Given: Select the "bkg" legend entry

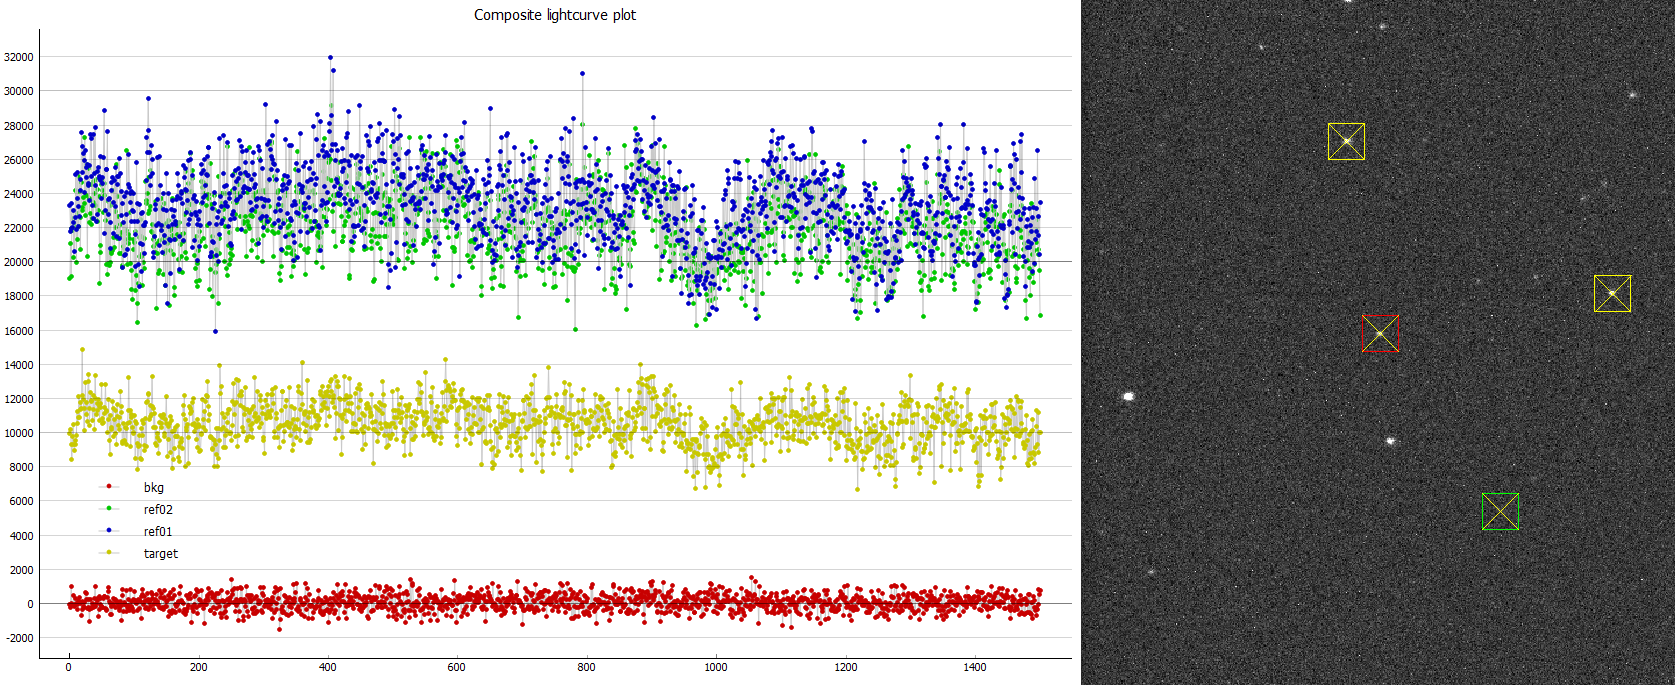Looking at the screenshot, I should click(153, 488).
